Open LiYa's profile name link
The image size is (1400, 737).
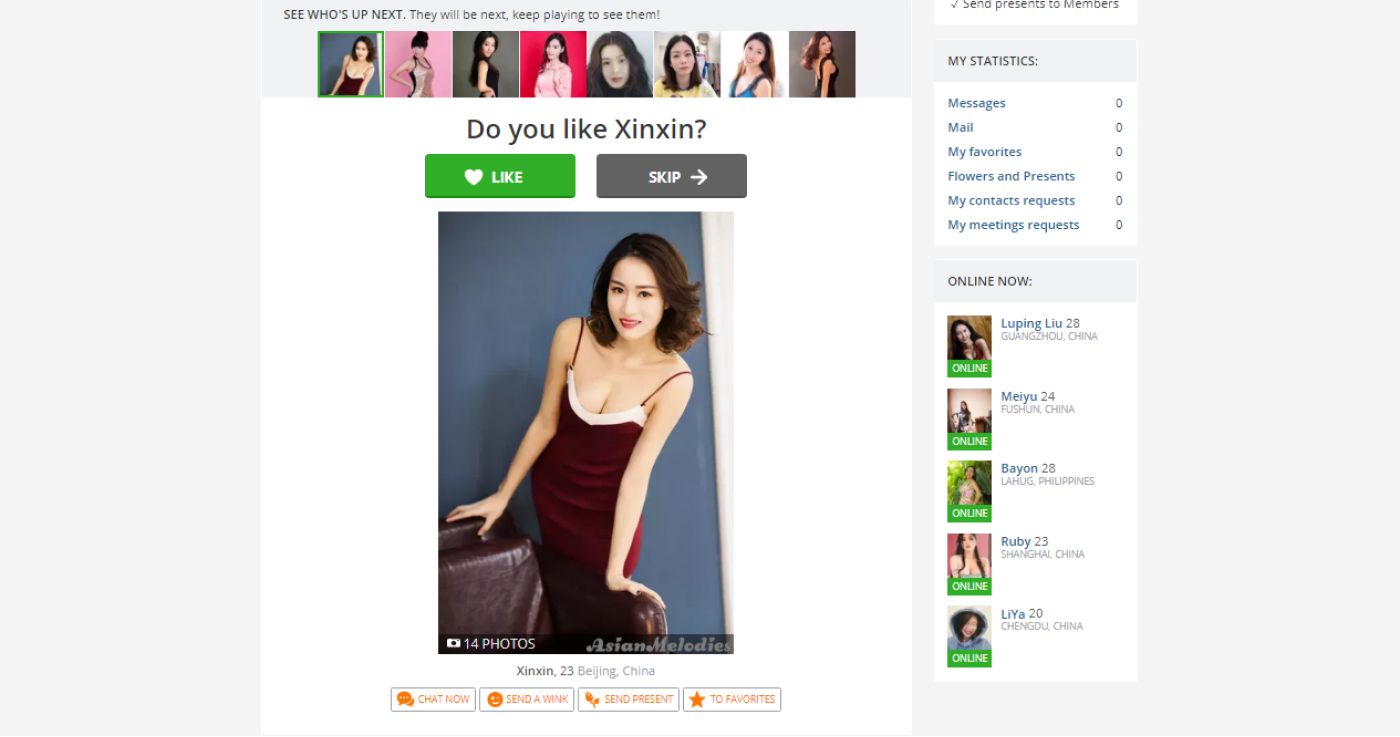pyautogui.click(x=1013, y=614)
